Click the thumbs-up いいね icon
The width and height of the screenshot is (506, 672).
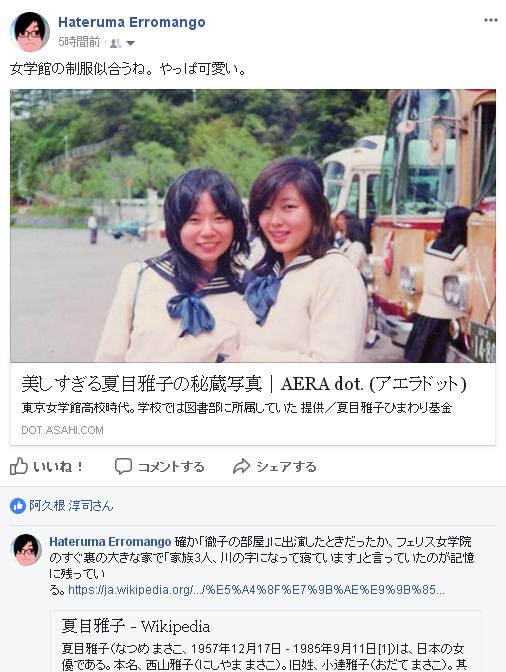coord(18,466)
